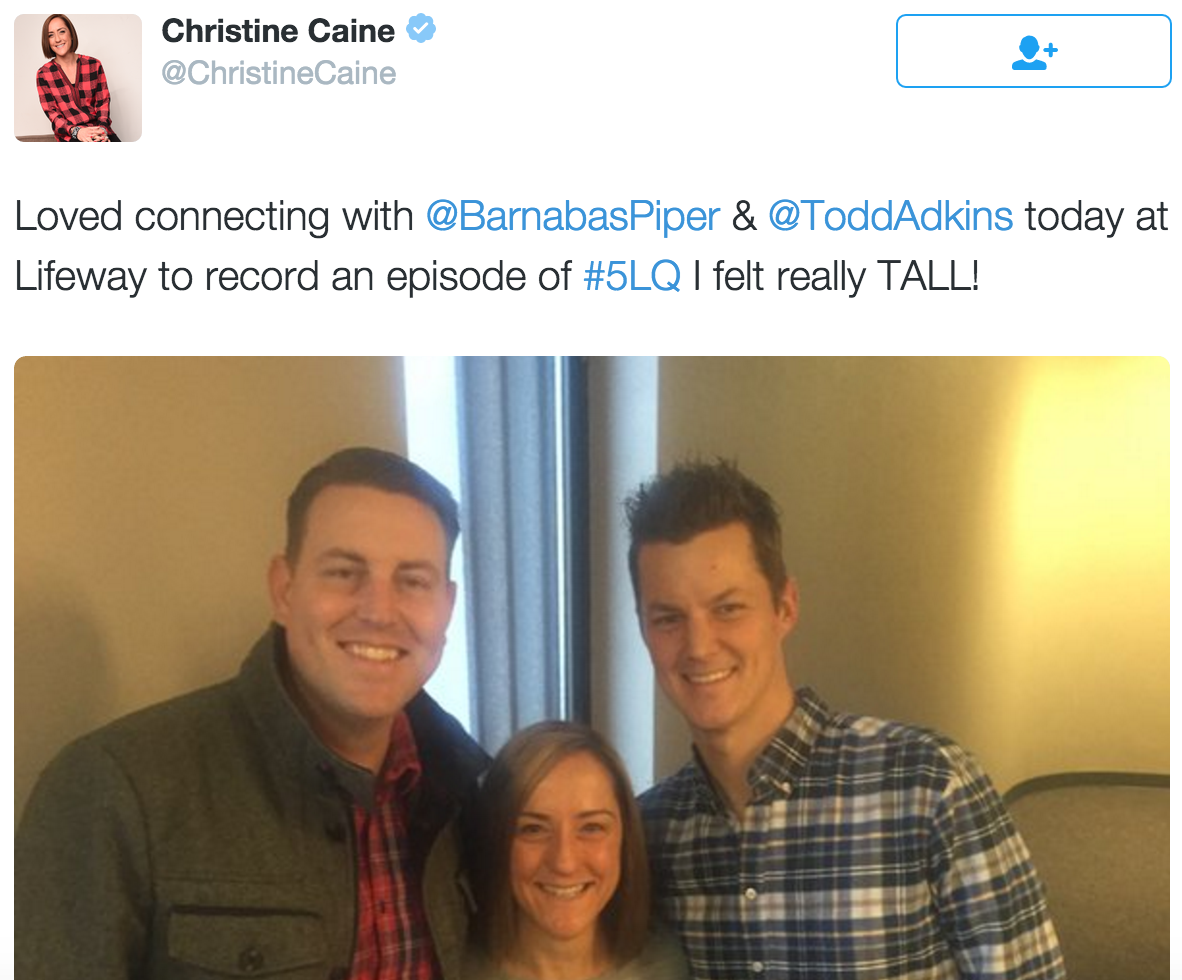Open the @ToddAdkins mention
Viewport: 1182px width, 980px height.
point(890,216)
